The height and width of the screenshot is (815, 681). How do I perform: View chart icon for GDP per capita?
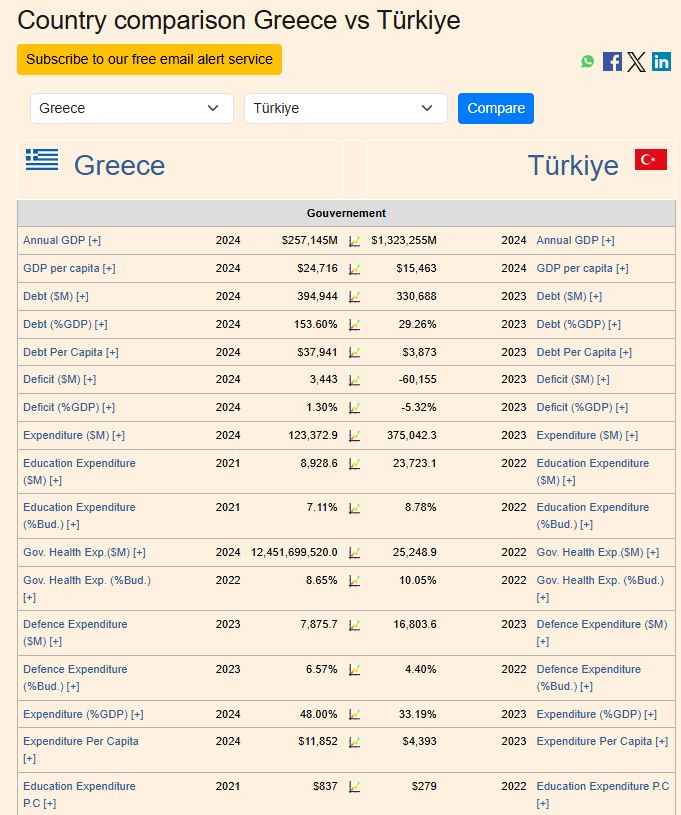[x=354, y=269]
